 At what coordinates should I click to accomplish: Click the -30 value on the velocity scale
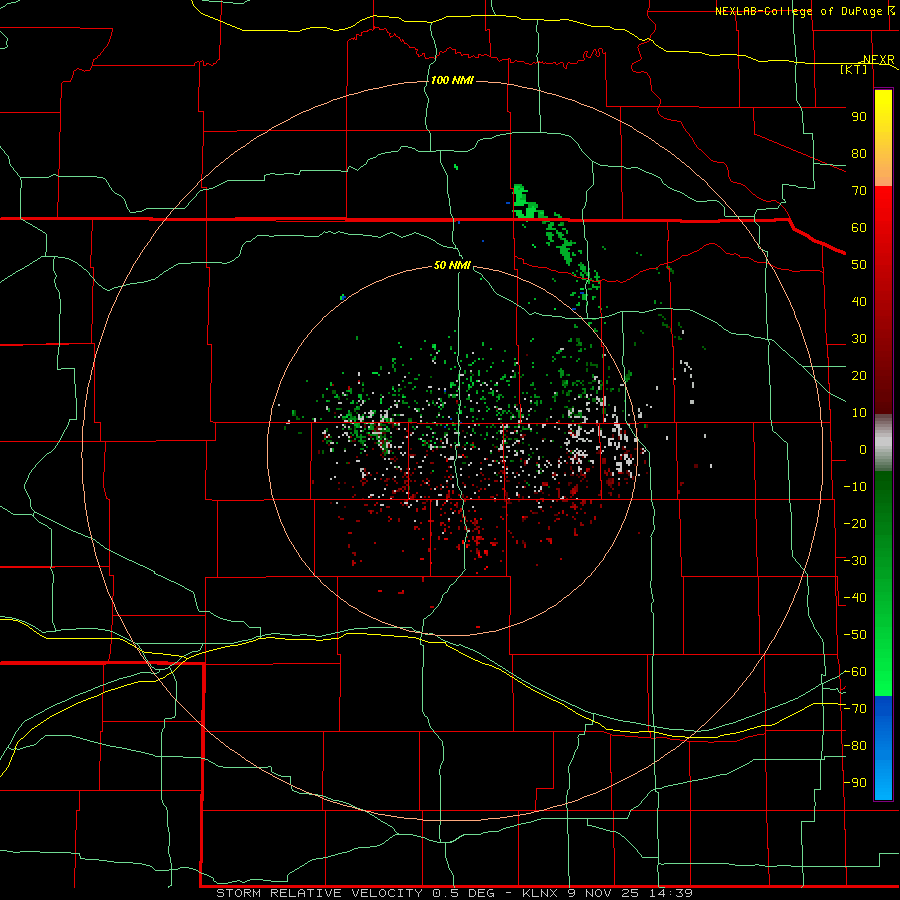(855, 561)
